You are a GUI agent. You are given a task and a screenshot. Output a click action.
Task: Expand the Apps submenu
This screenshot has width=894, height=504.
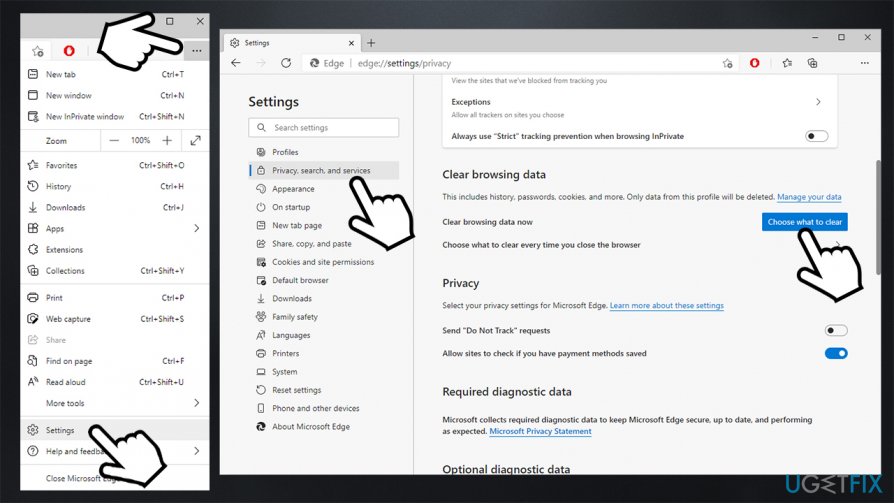(x=115, y=229)
